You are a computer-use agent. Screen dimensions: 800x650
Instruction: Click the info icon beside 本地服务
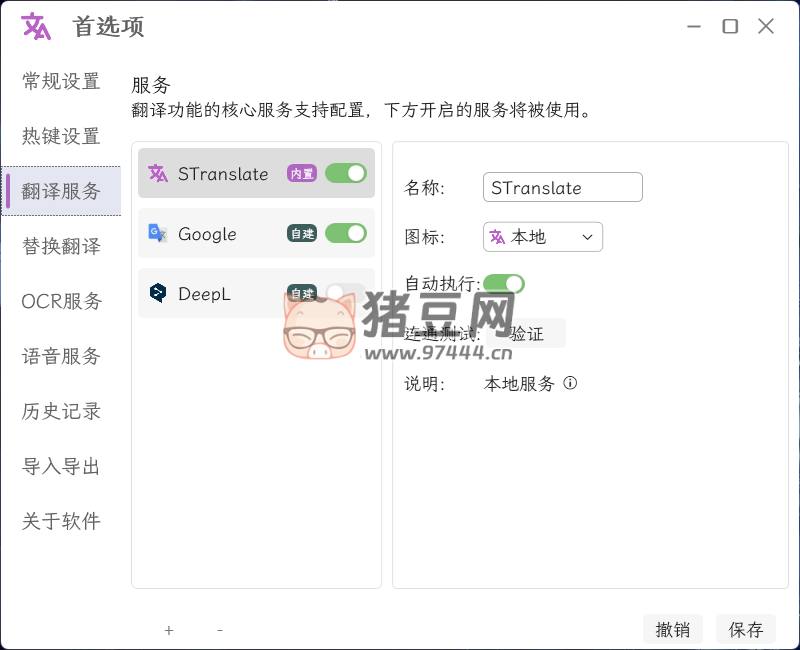coord(571,384)
